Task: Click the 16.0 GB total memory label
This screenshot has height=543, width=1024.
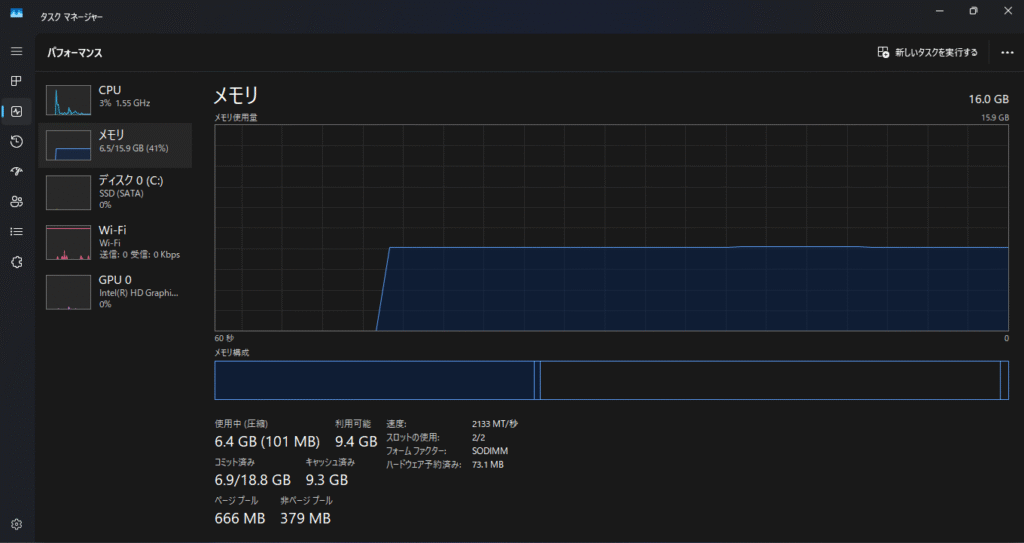Action: coord(989,99)
